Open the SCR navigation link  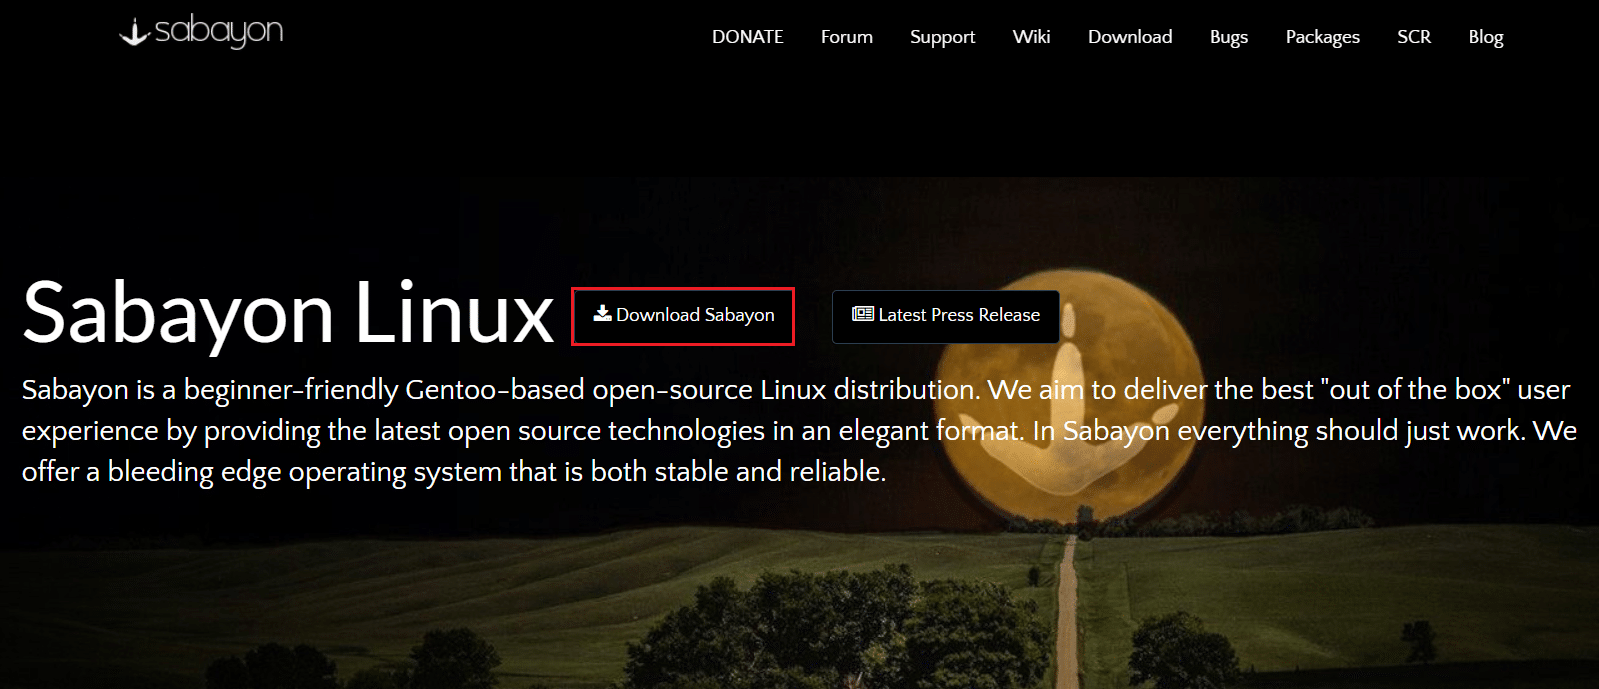[x=1413, y=37]
